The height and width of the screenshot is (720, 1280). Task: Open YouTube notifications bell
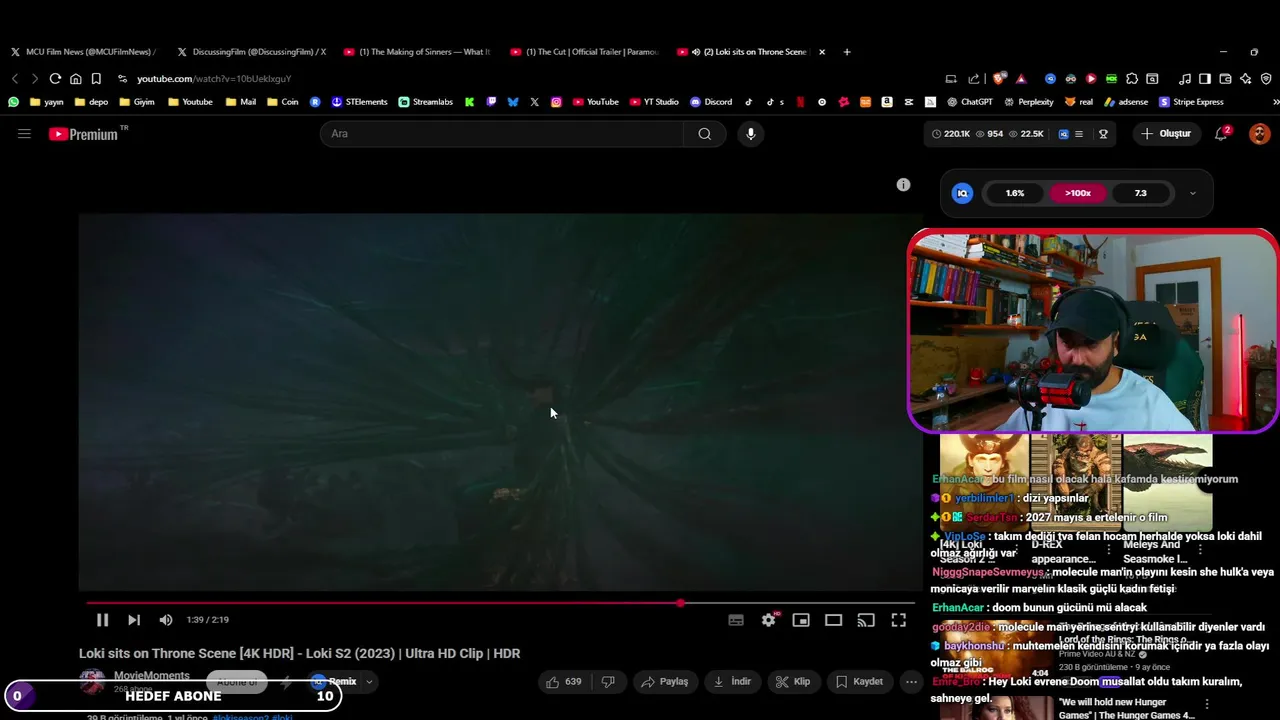(1221, 134)
